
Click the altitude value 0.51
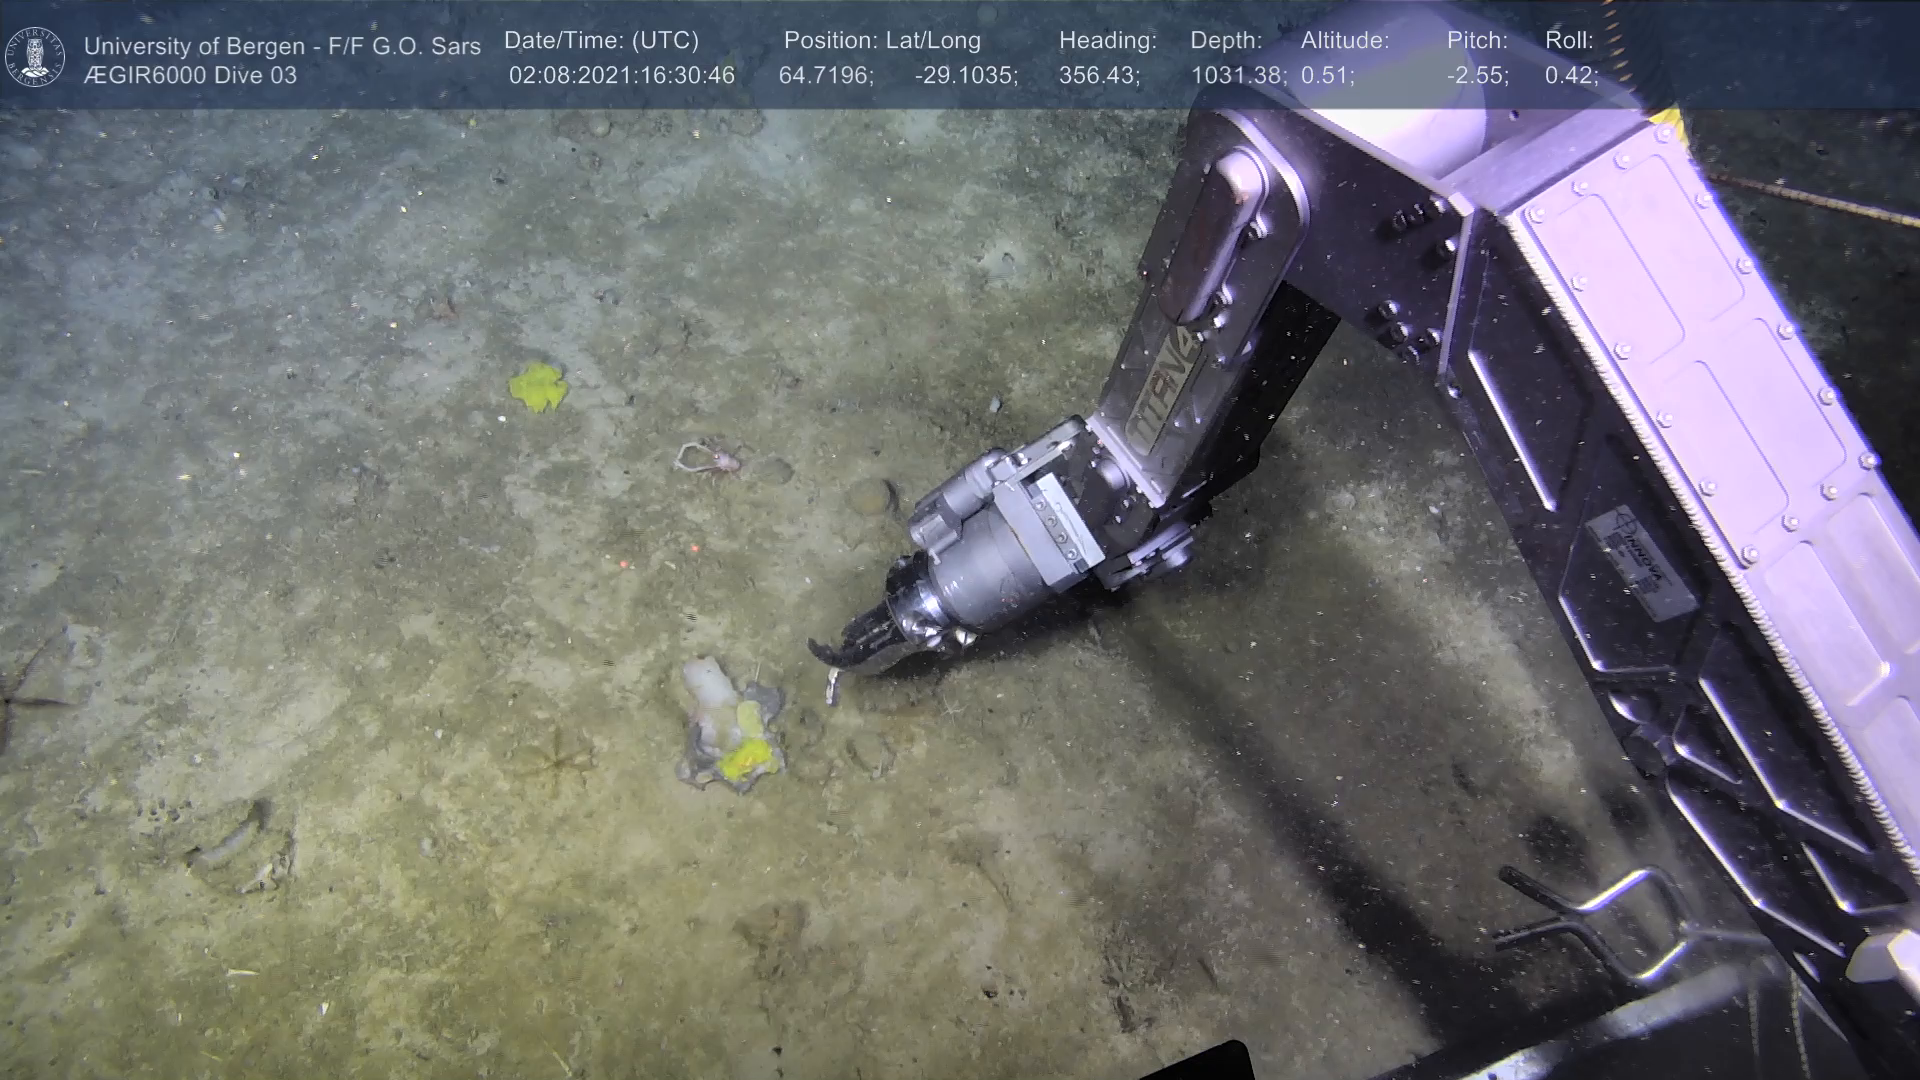[x=1327, y=76]
